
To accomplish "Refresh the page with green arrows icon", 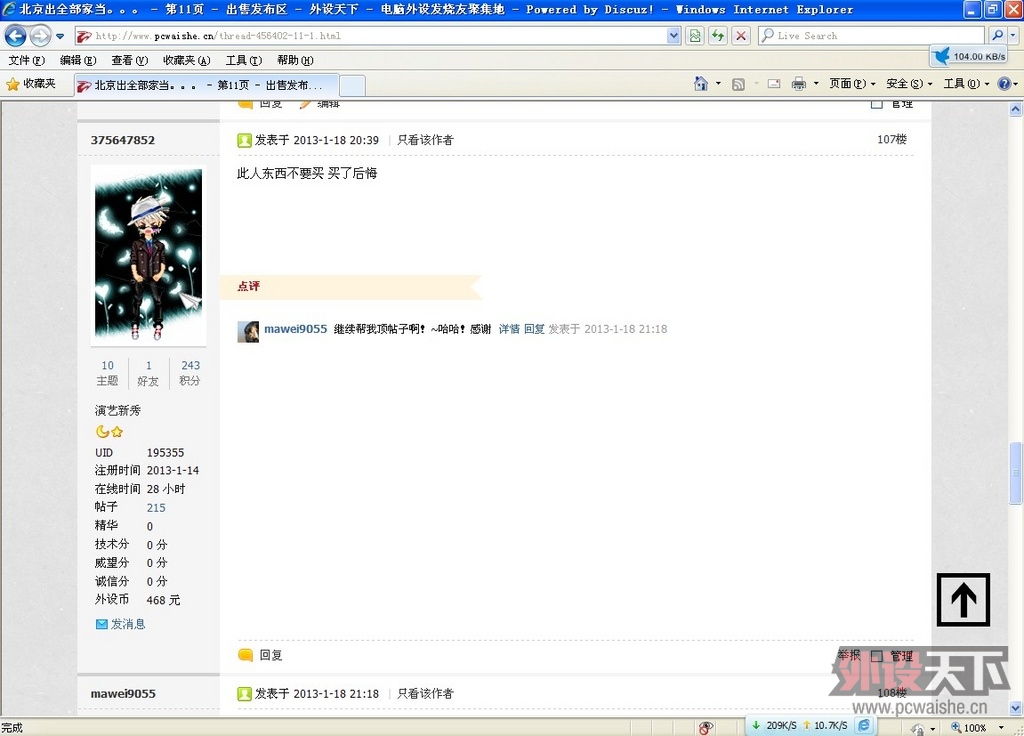I will [718, 36].
